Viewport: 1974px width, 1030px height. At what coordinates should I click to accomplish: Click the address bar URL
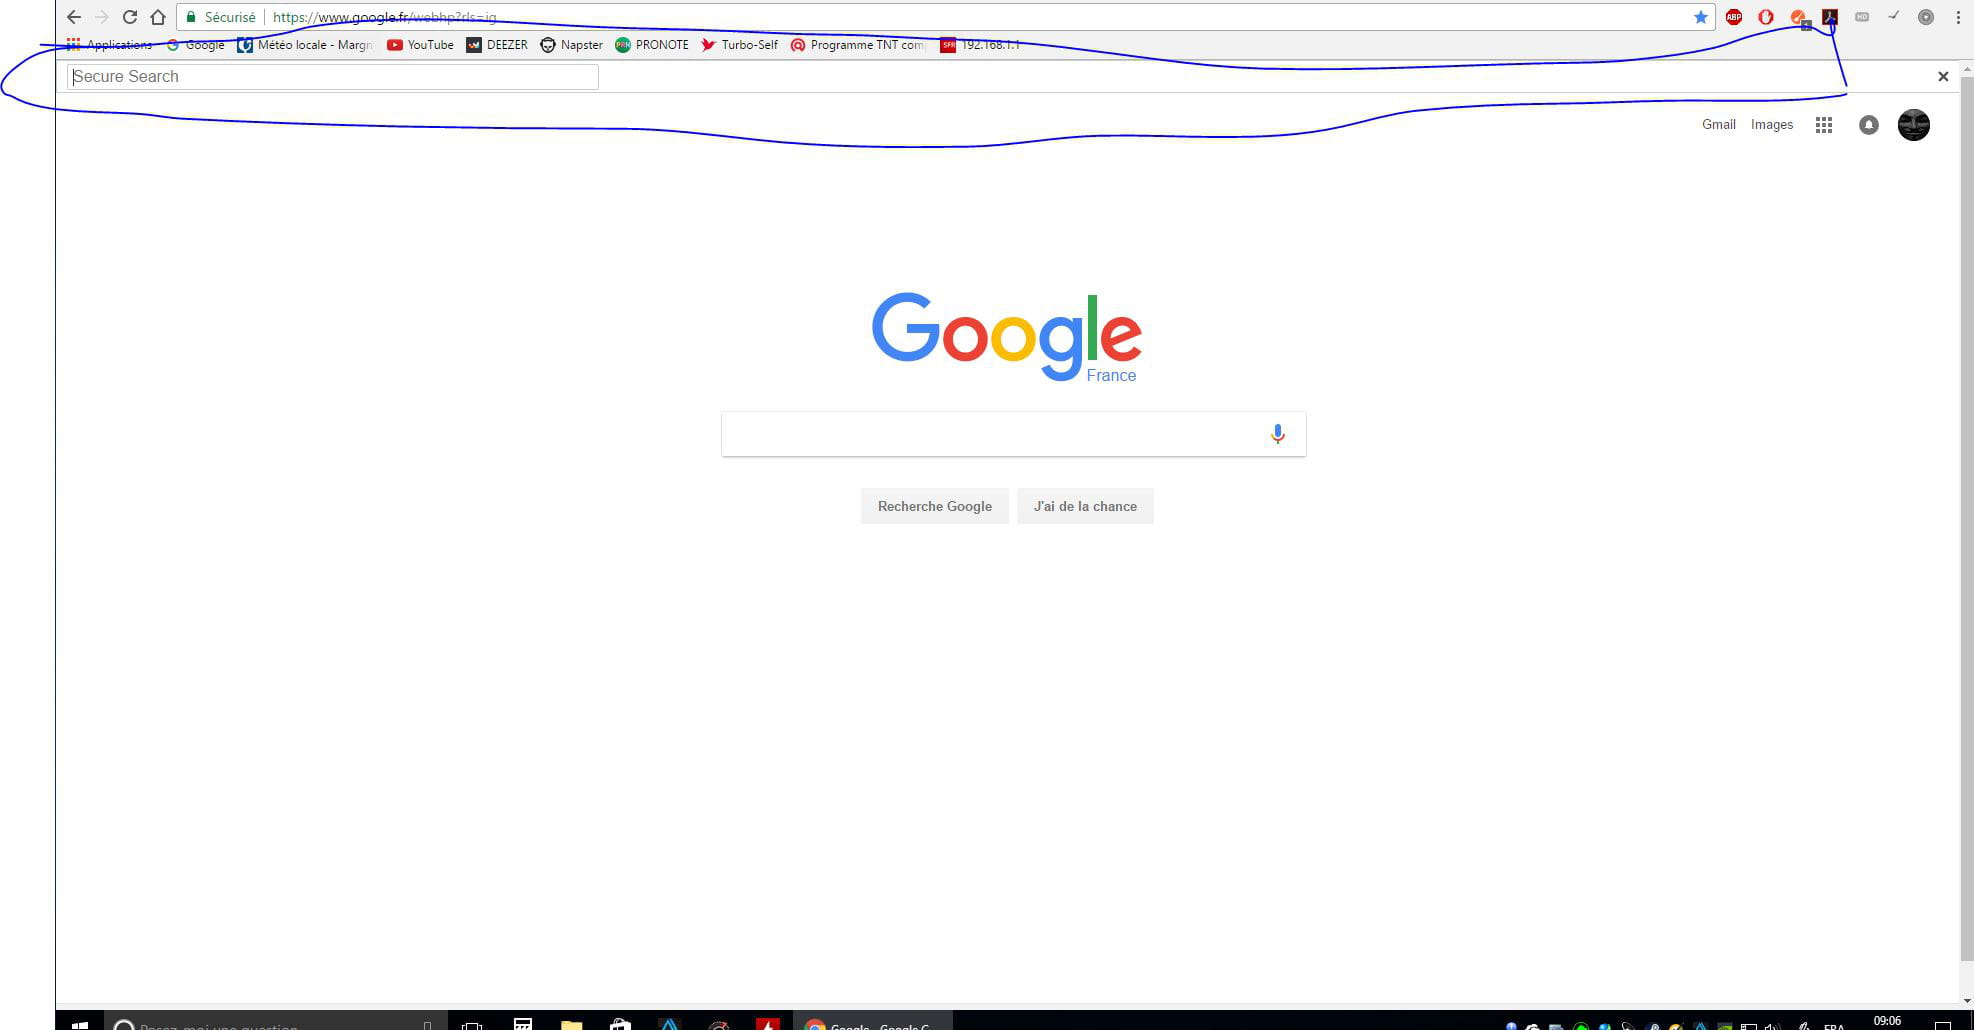click(384, 17)
